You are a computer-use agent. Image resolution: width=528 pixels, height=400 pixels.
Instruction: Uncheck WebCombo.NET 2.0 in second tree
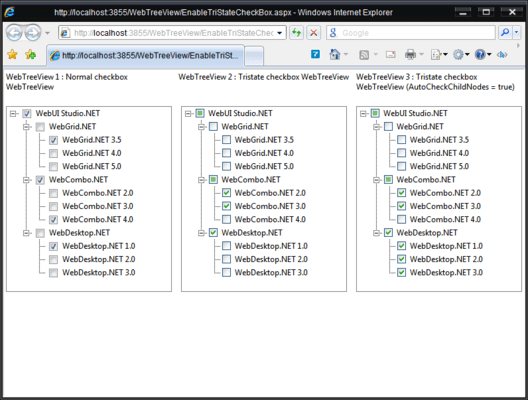coord(226,193)
